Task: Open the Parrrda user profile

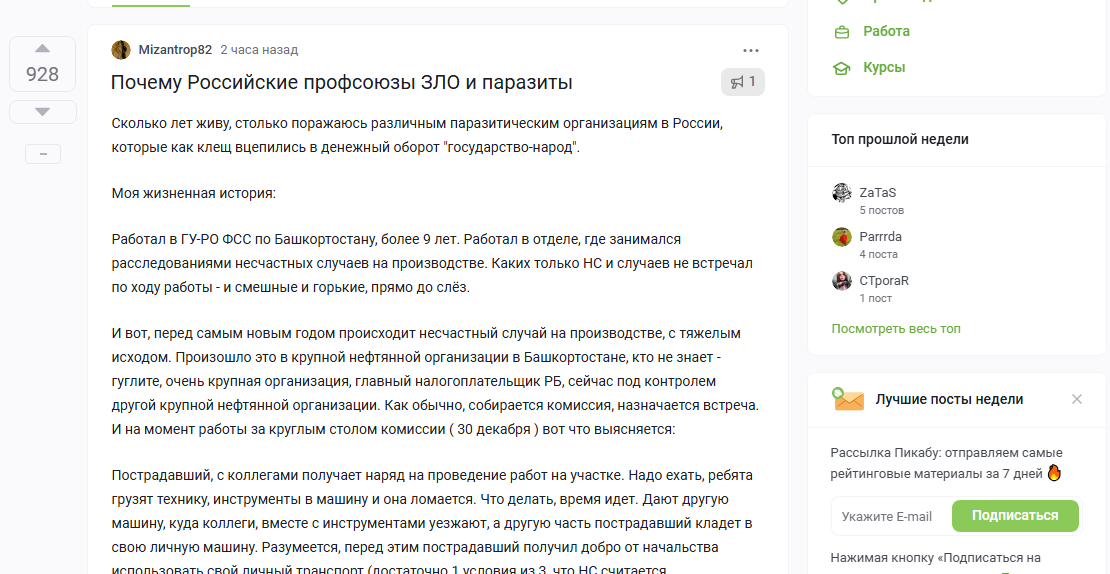Action: (881, 236)
